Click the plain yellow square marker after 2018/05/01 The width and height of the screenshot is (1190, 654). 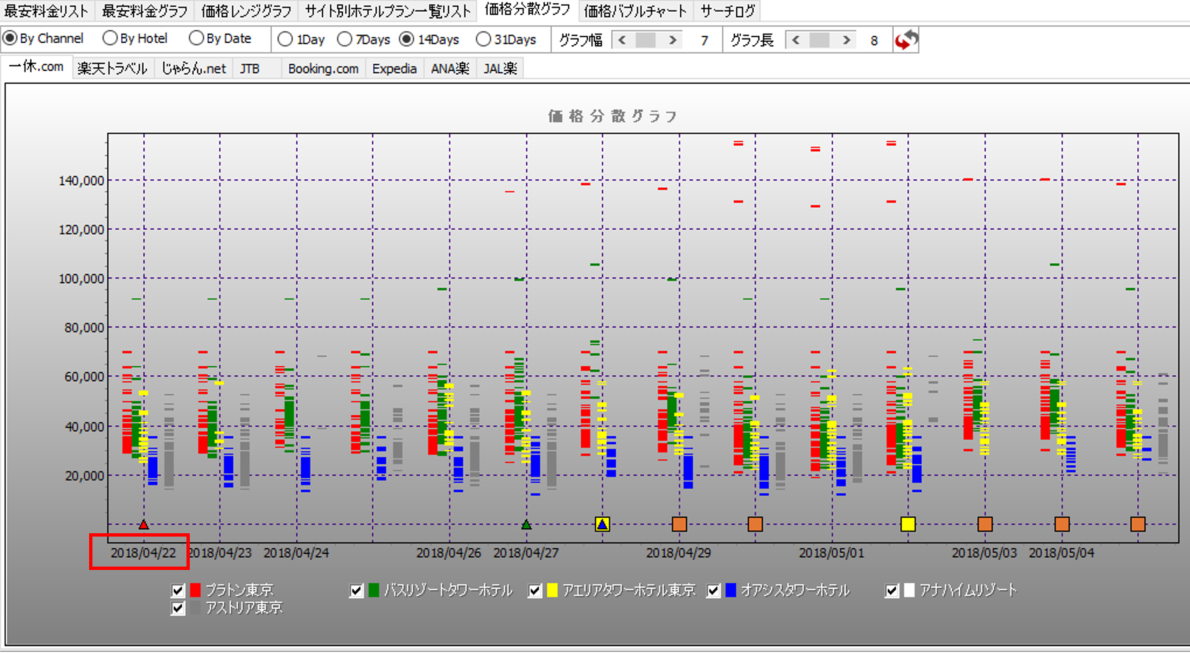pos(908,524)
